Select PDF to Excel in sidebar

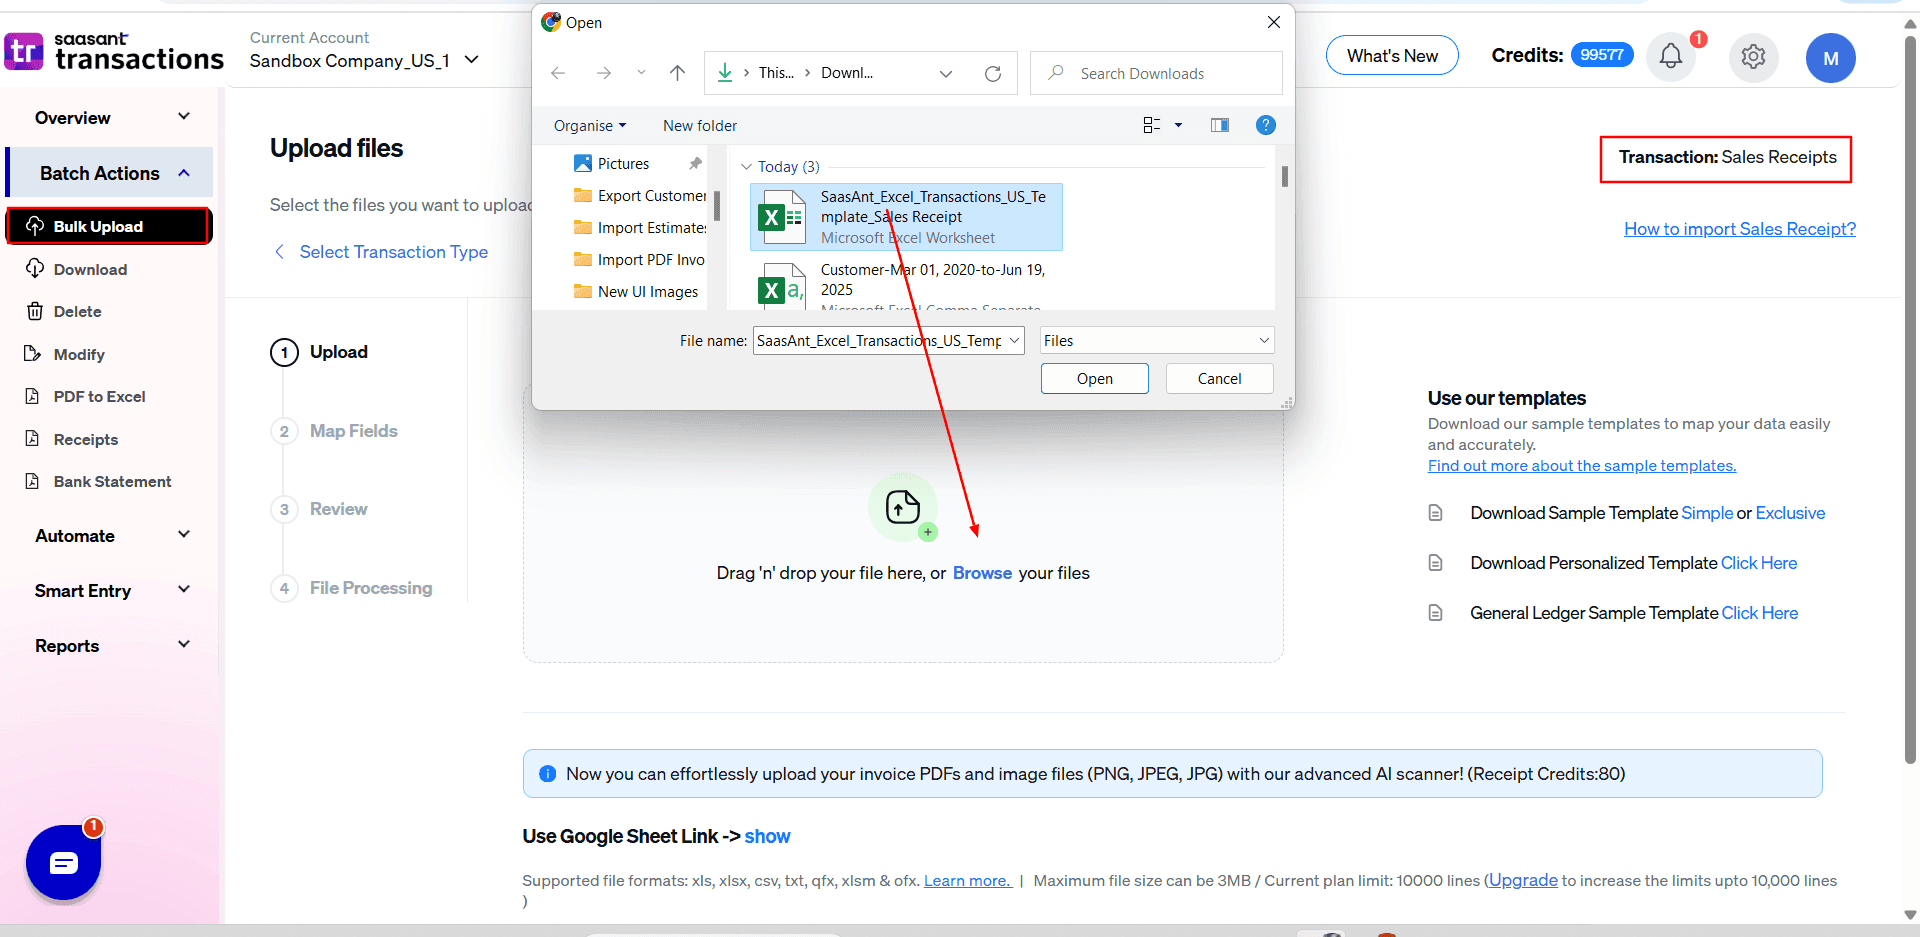click(x=99, y=396)
